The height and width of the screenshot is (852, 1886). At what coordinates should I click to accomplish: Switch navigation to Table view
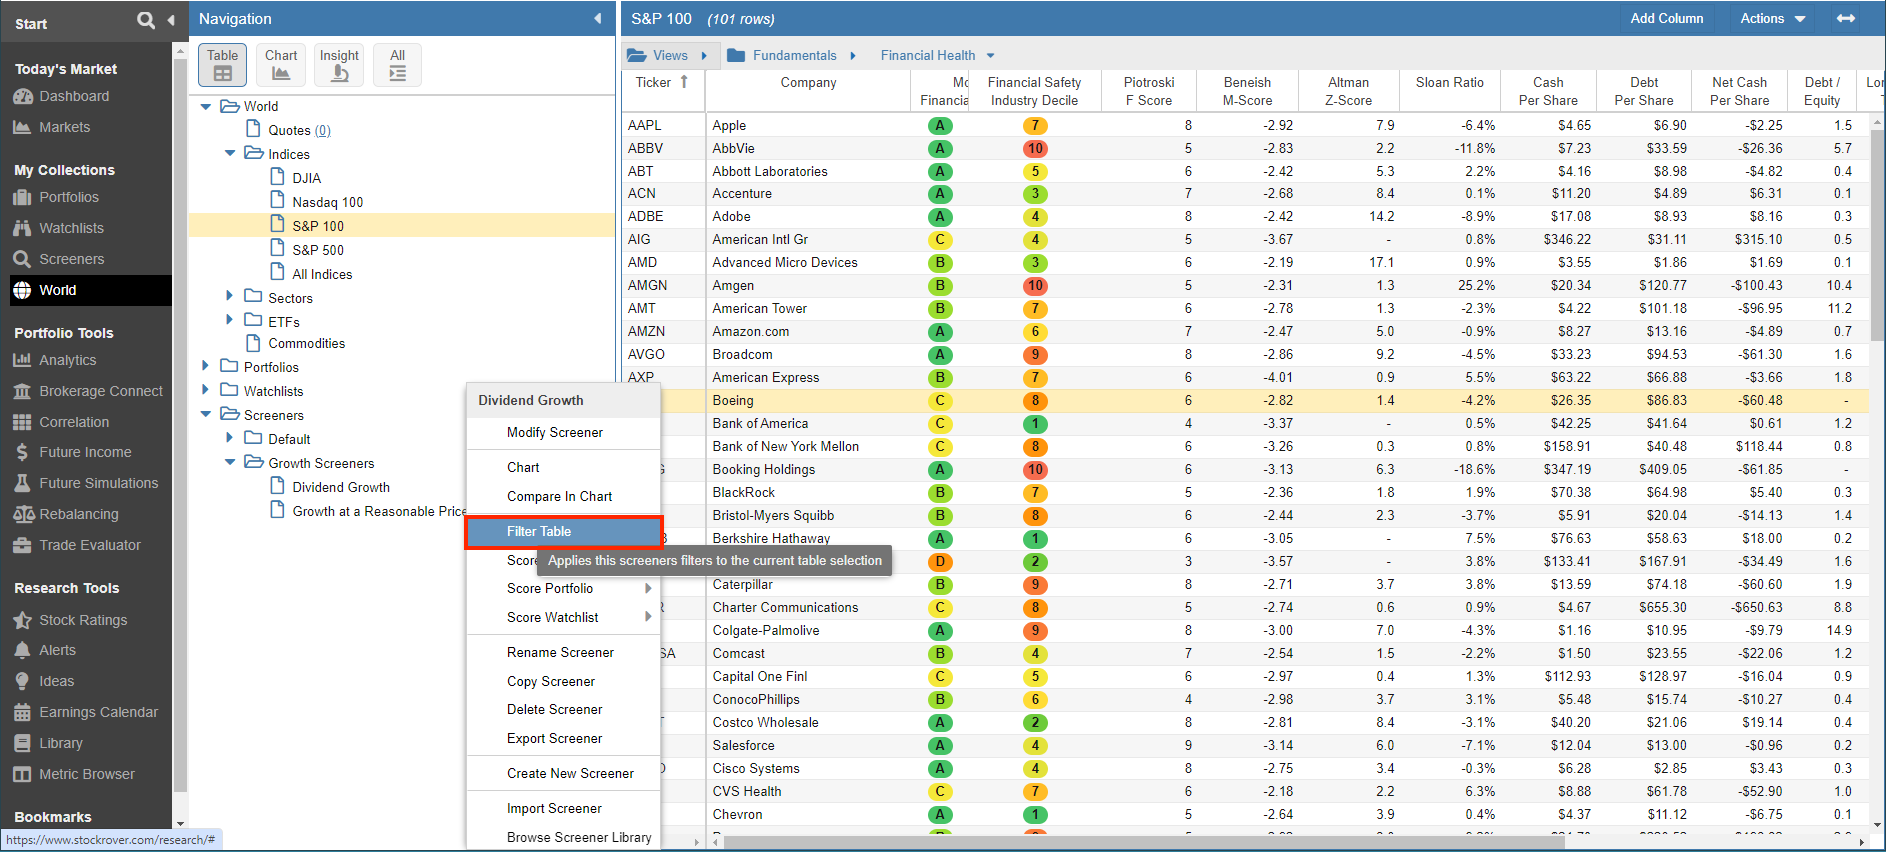(222, 65)
